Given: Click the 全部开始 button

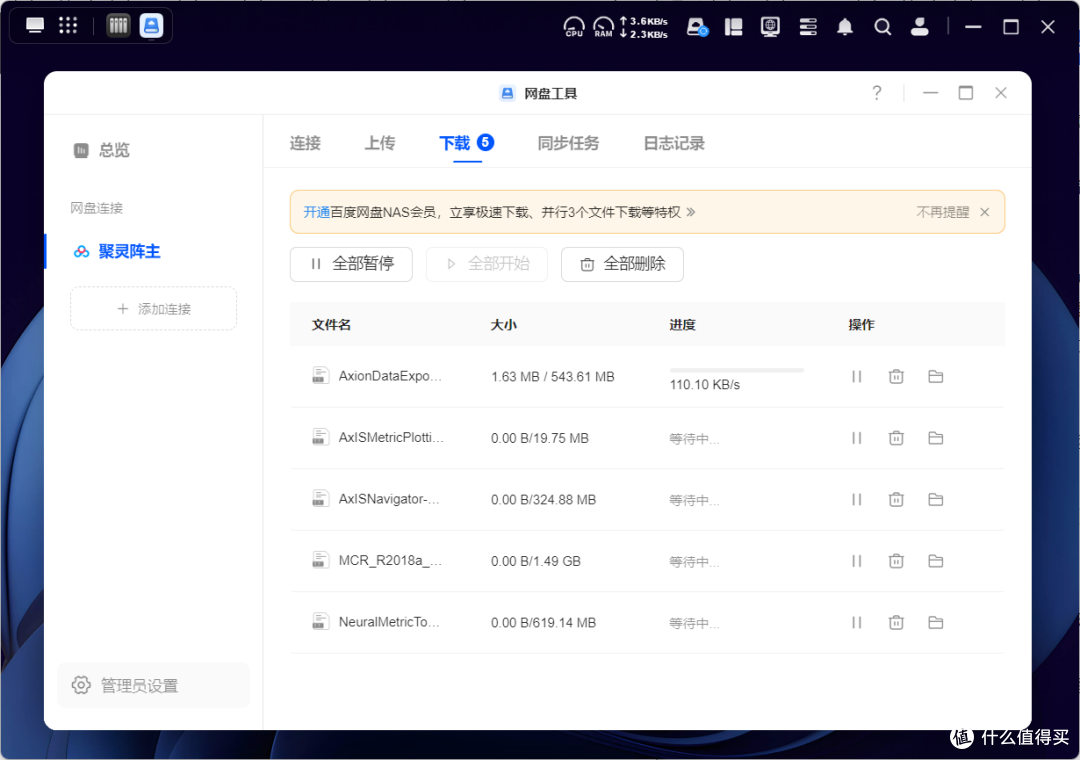Looking at the screenshot, I should click(487, 264).
